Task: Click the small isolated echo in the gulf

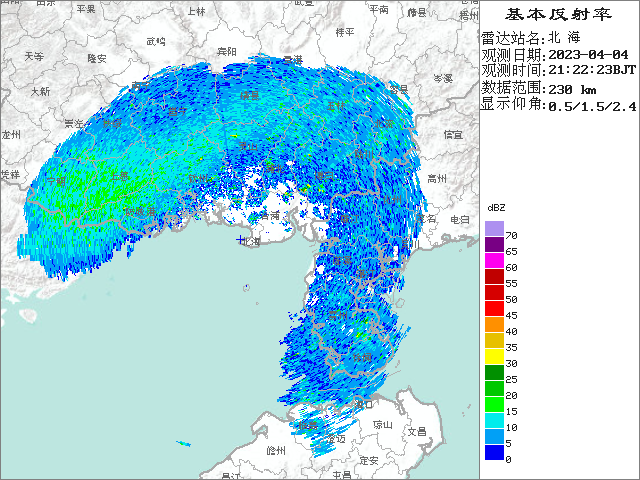Action: coord(183,443)
